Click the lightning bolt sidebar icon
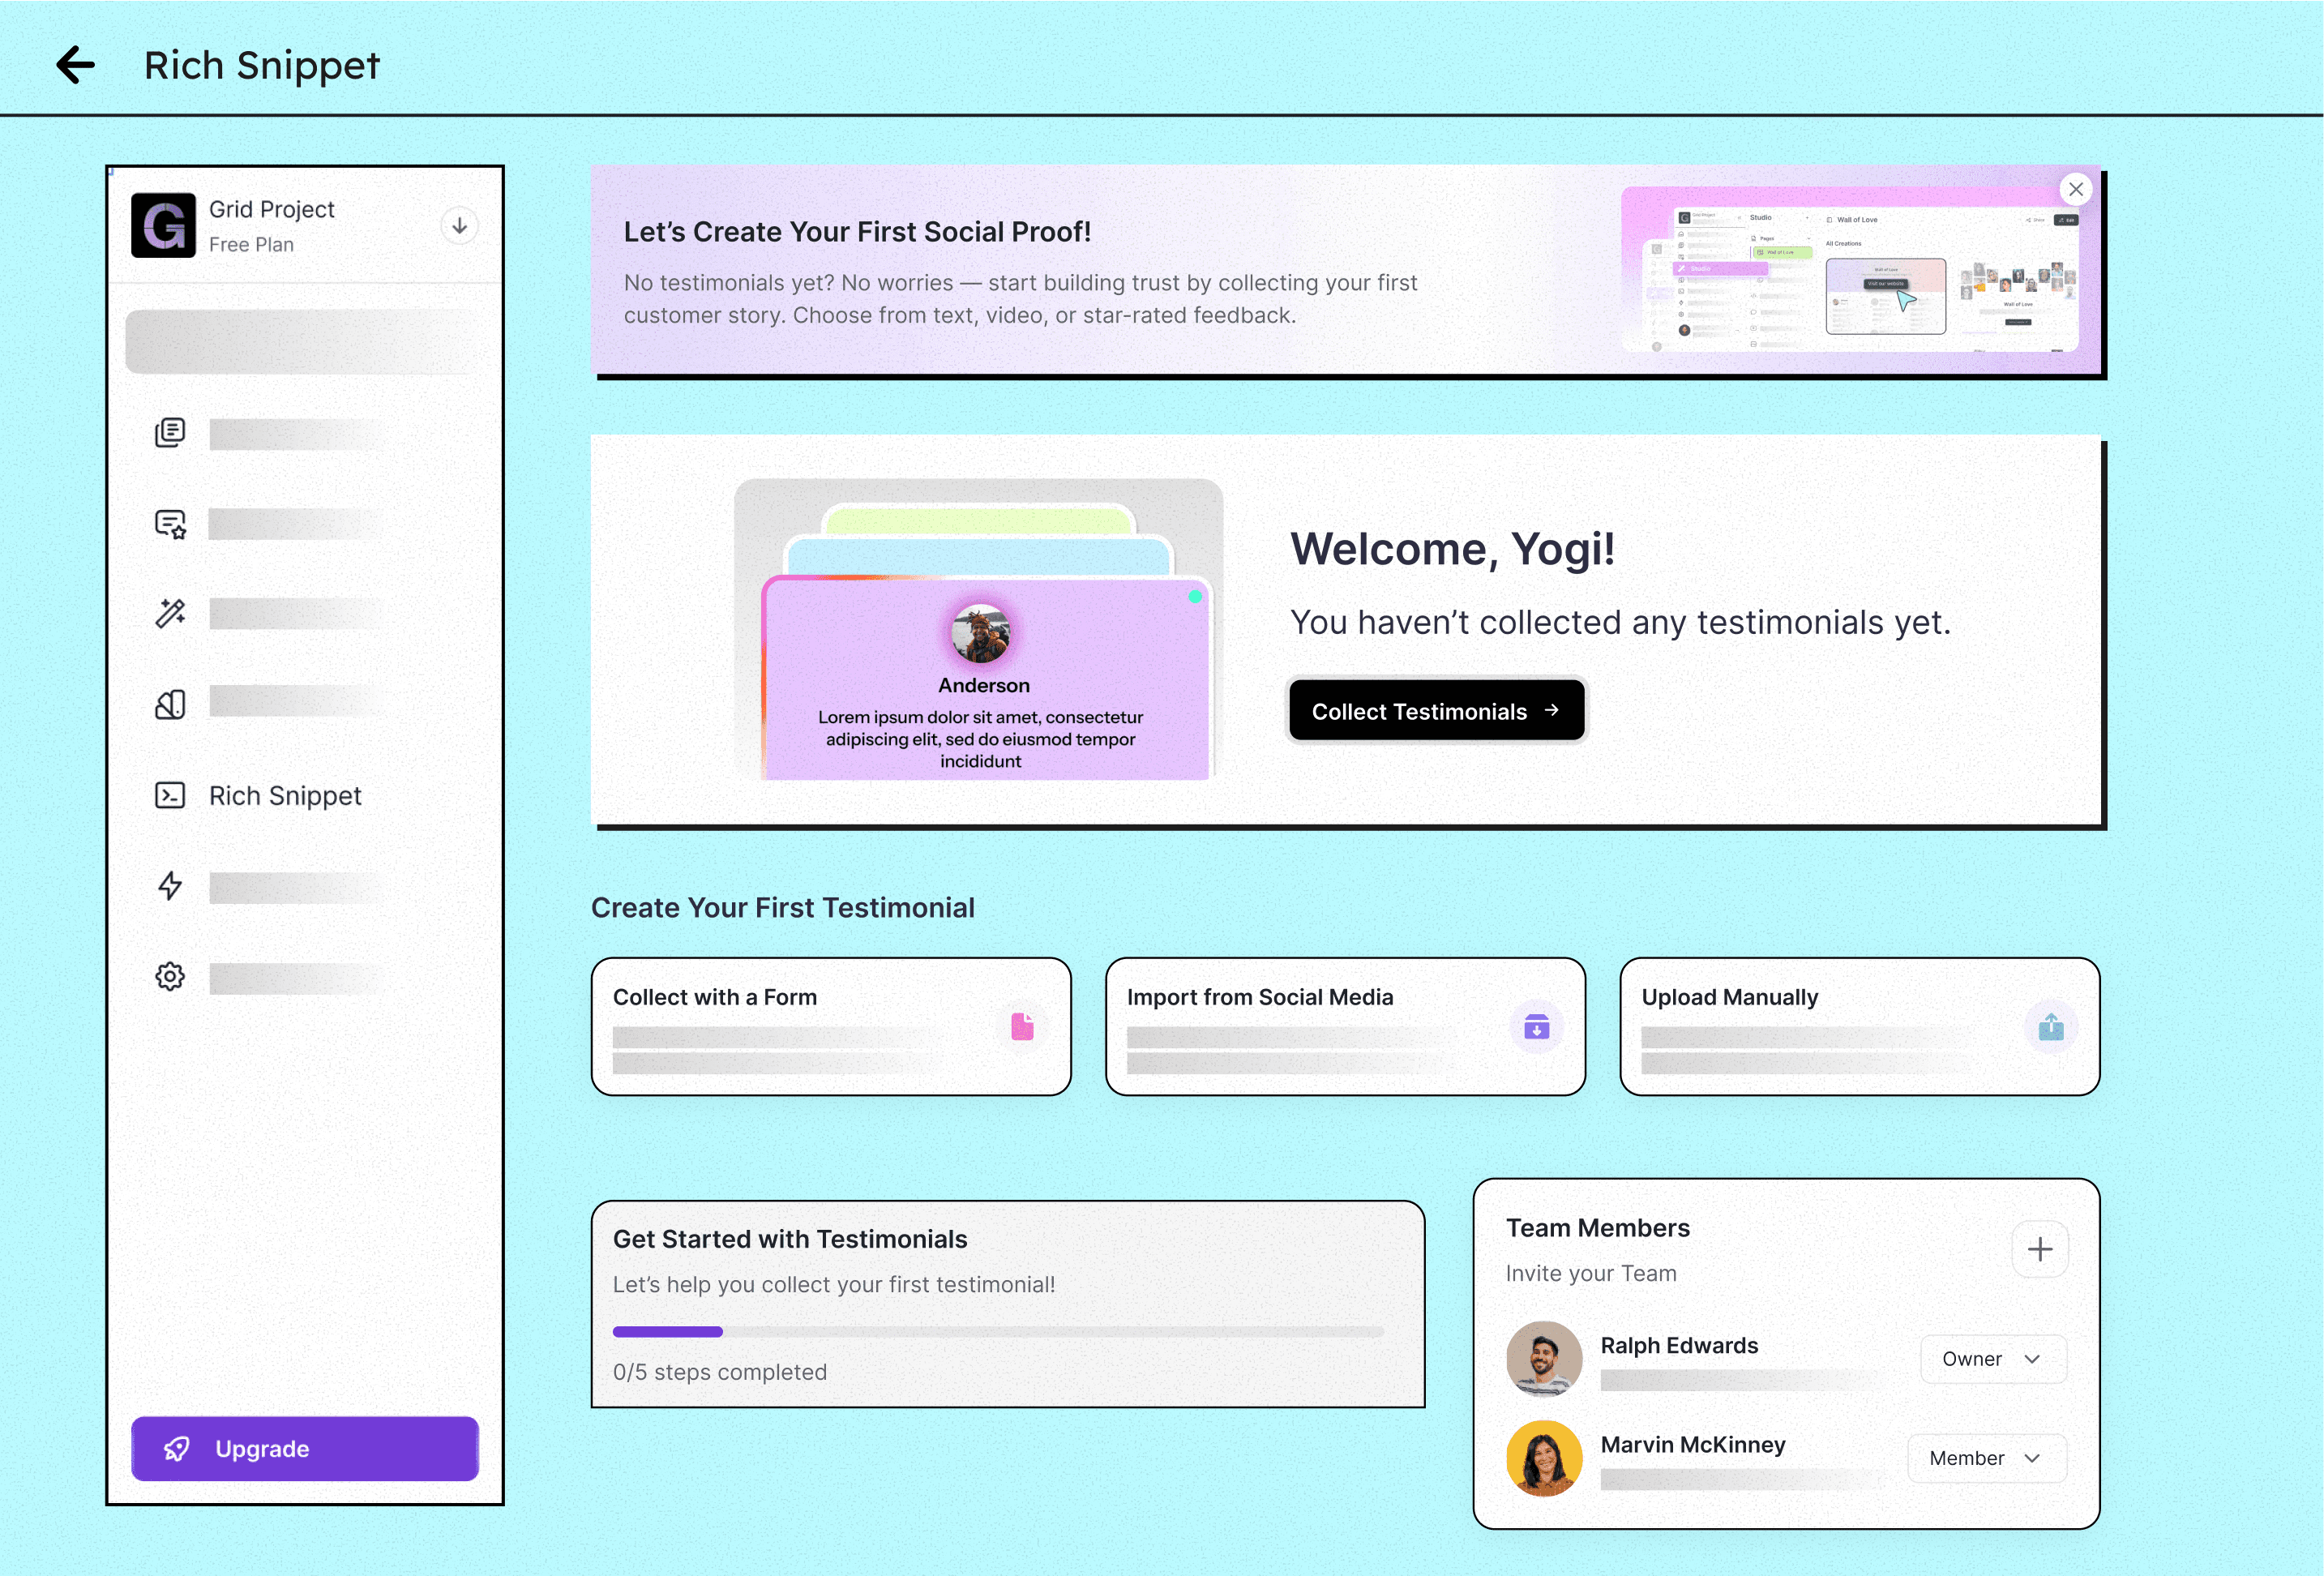2324x1576 pixels. pos(170,886)
